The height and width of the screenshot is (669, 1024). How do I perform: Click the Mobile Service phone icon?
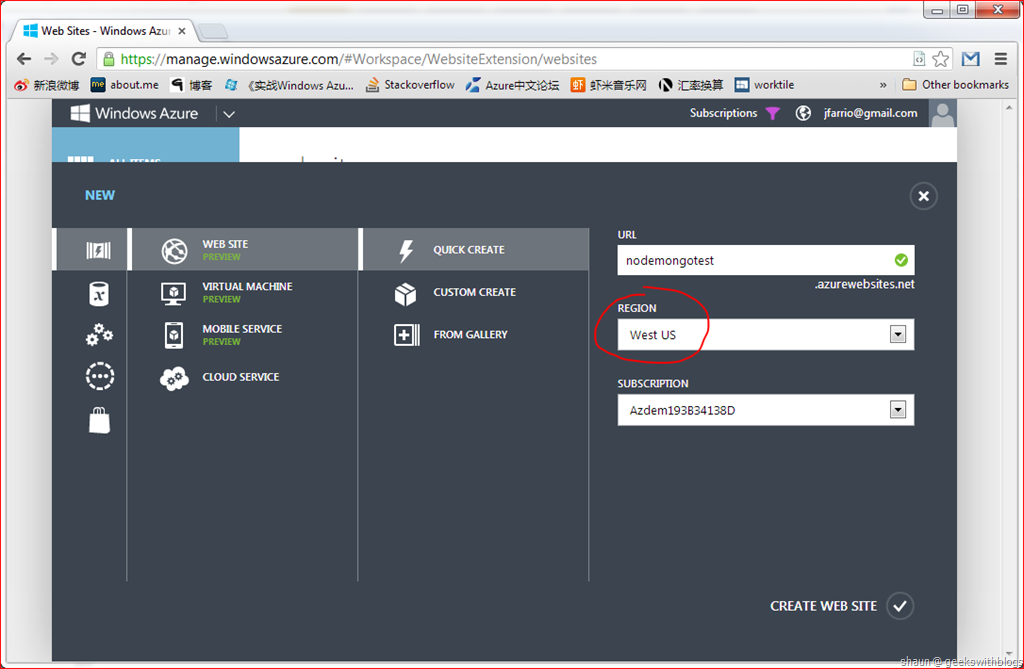(x=174, y=335)
